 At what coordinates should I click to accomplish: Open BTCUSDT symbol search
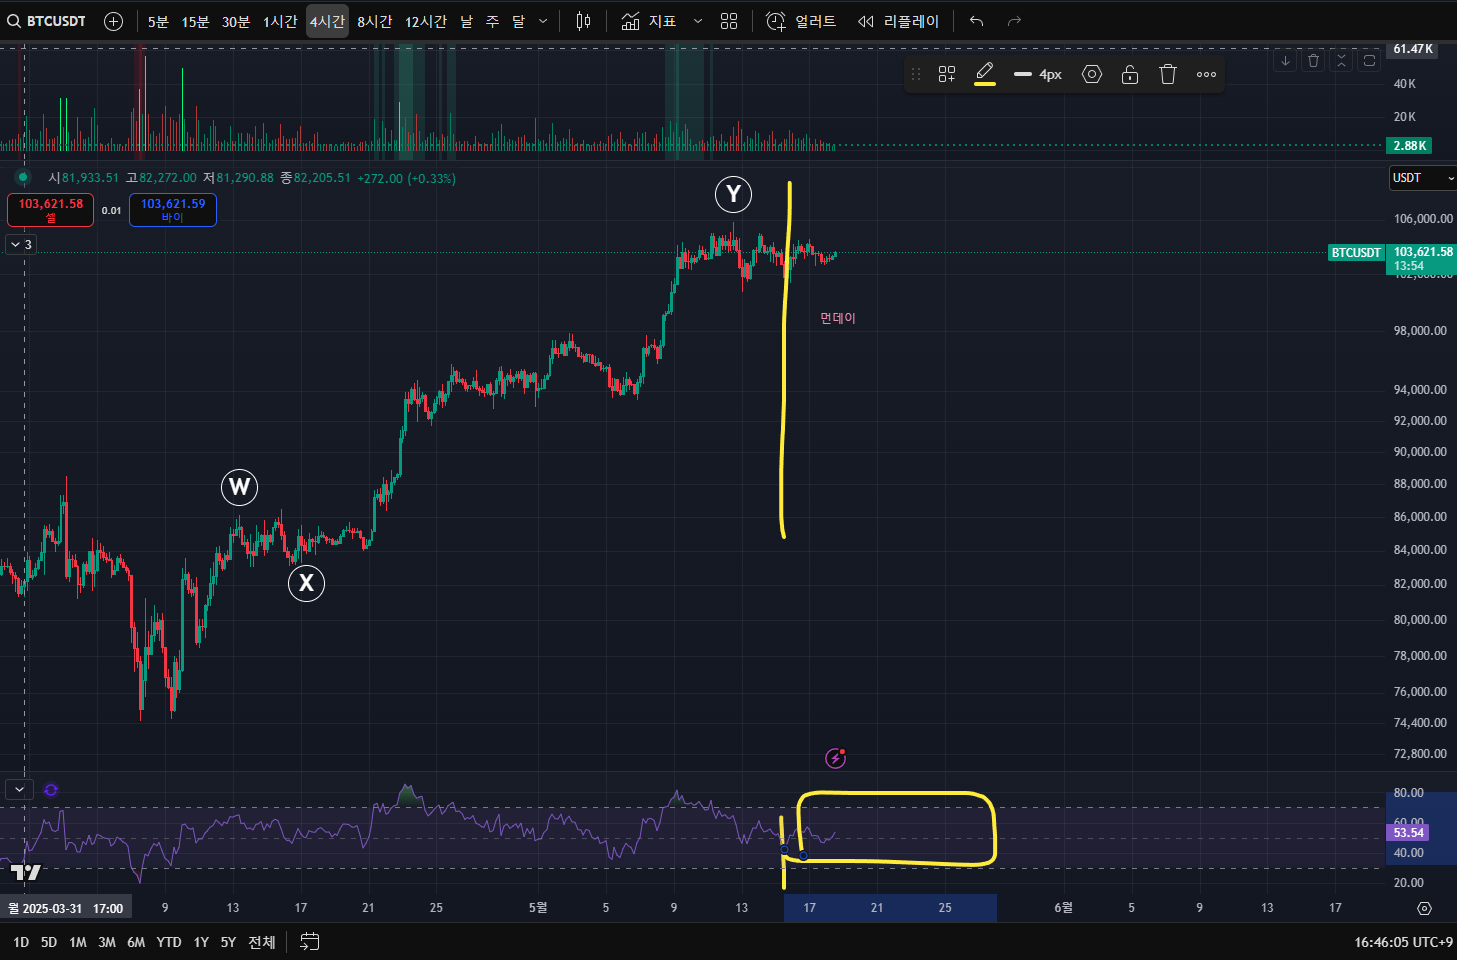[x=47, y=21]
